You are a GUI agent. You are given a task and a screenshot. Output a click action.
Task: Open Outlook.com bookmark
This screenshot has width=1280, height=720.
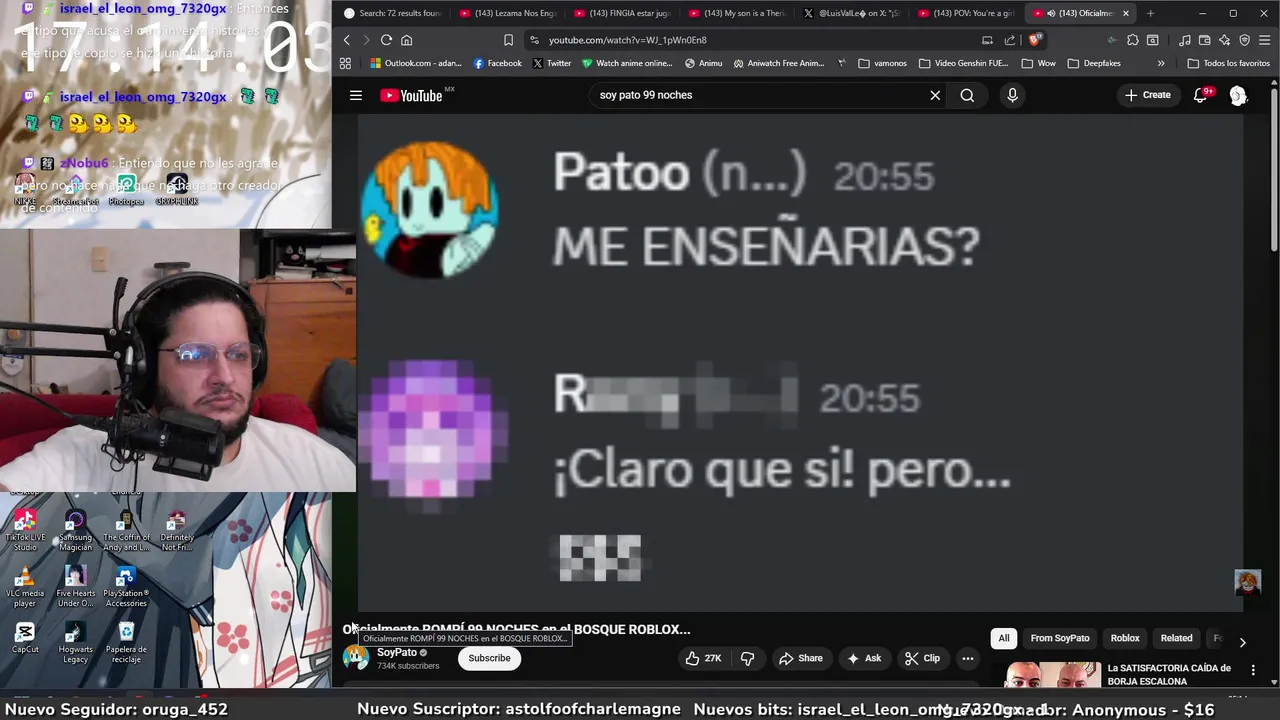point(416,63)
